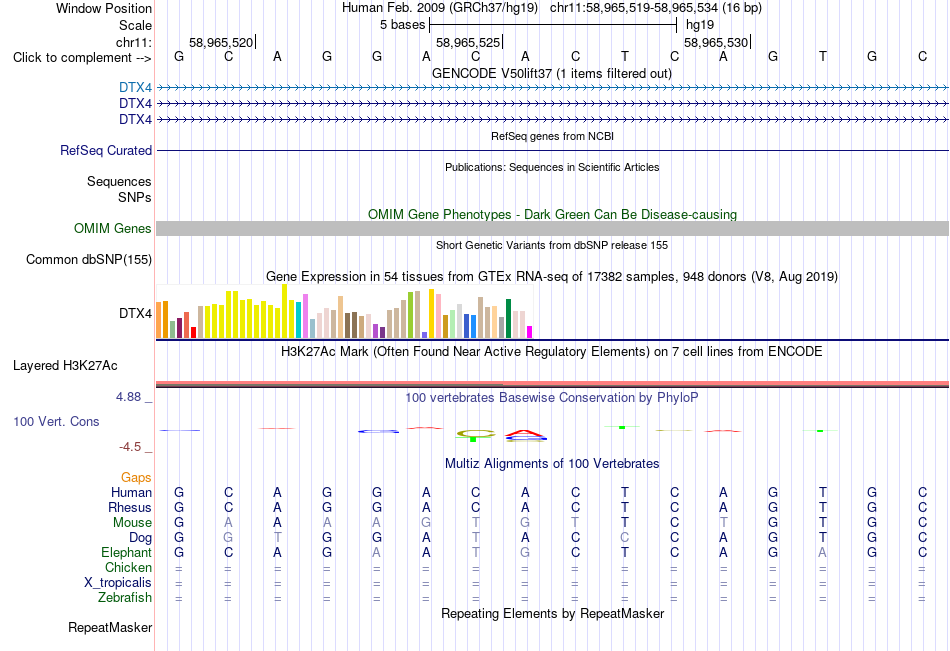Image resolution: width=950 pixels, height=651 pixels.
Task: Click the 'Click to complement -->' label
Action: click(82, 58)
